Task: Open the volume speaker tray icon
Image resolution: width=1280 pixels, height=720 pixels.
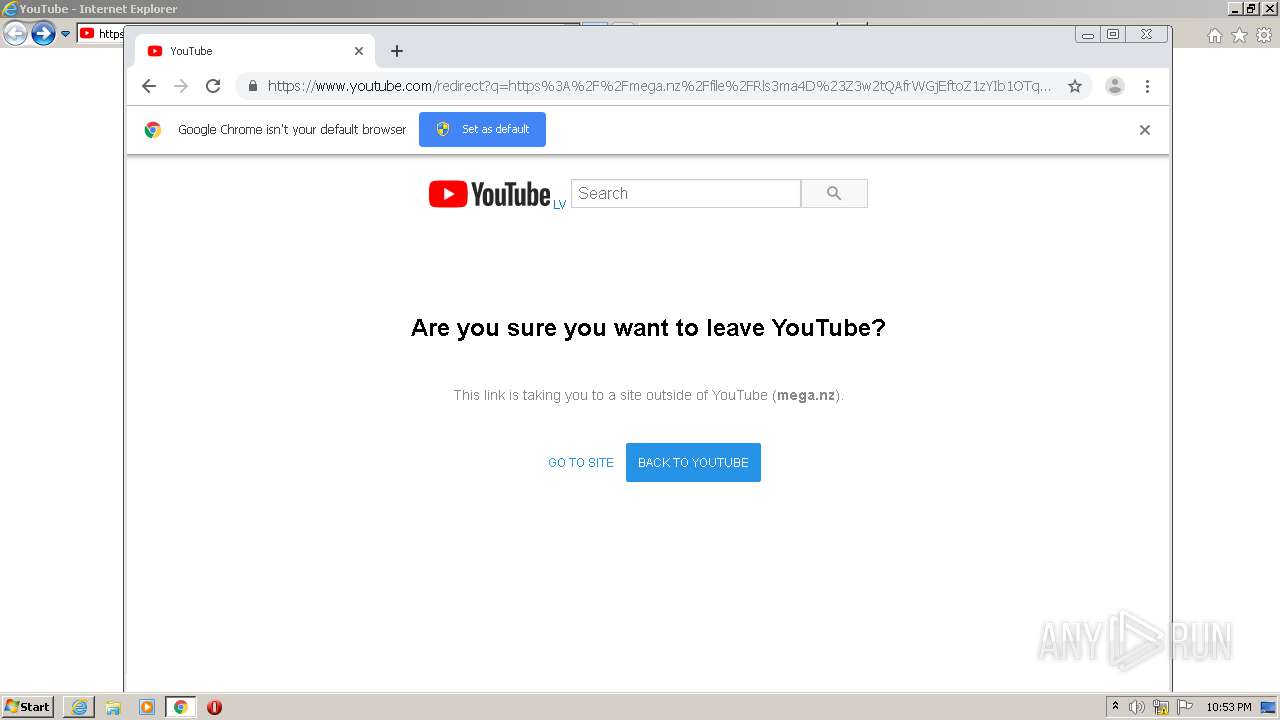Action: click(x=1136, y=707)
